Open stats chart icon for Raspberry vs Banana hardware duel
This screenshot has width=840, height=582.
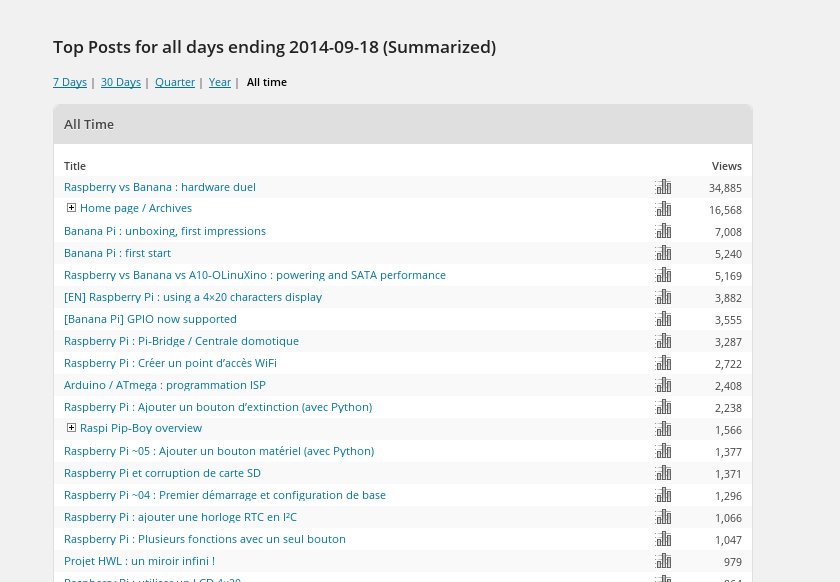coord(663,187)
